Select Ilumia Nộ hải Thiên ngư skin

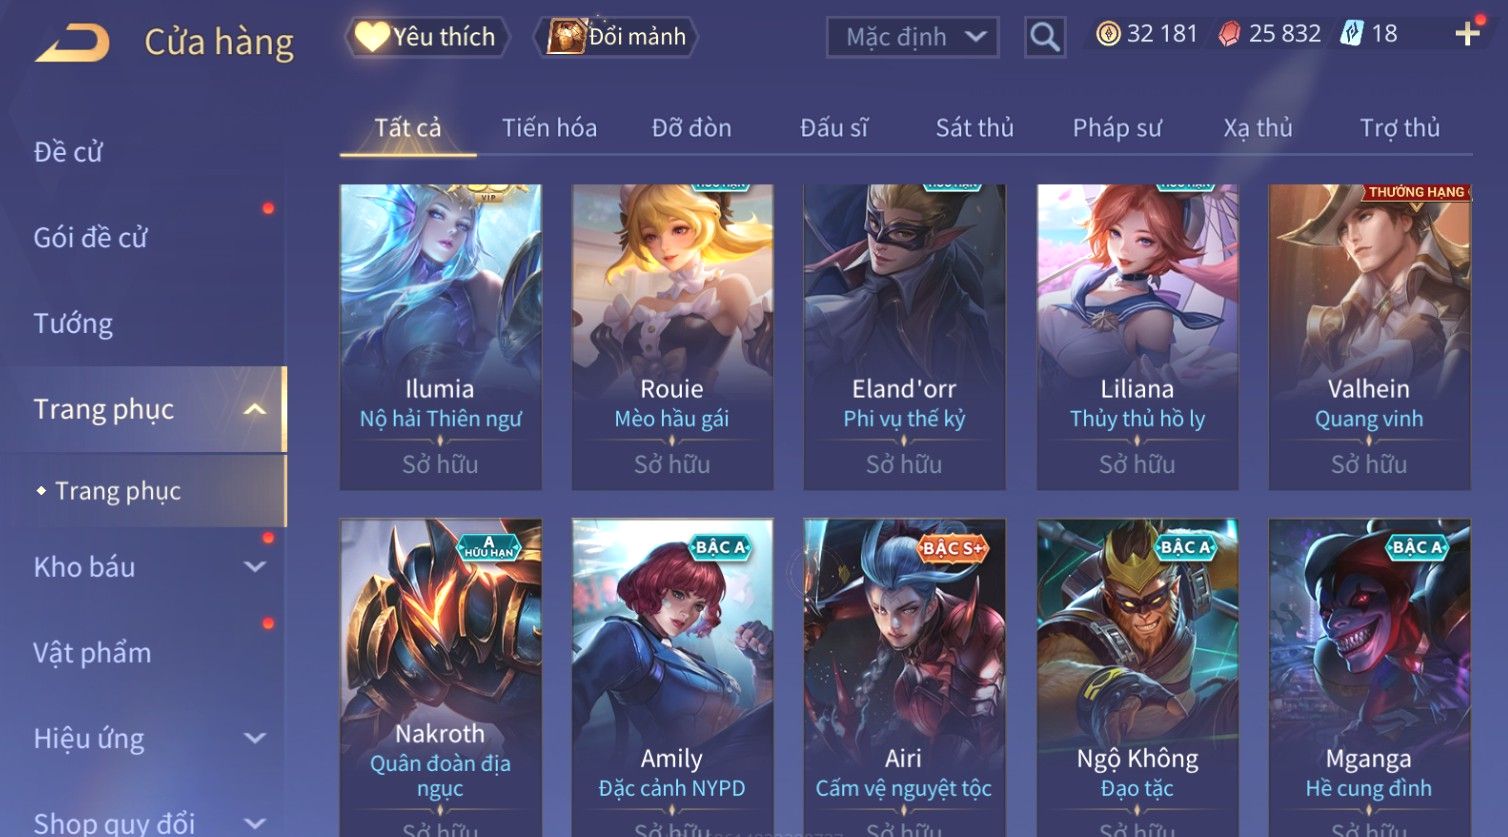[440, 337]
